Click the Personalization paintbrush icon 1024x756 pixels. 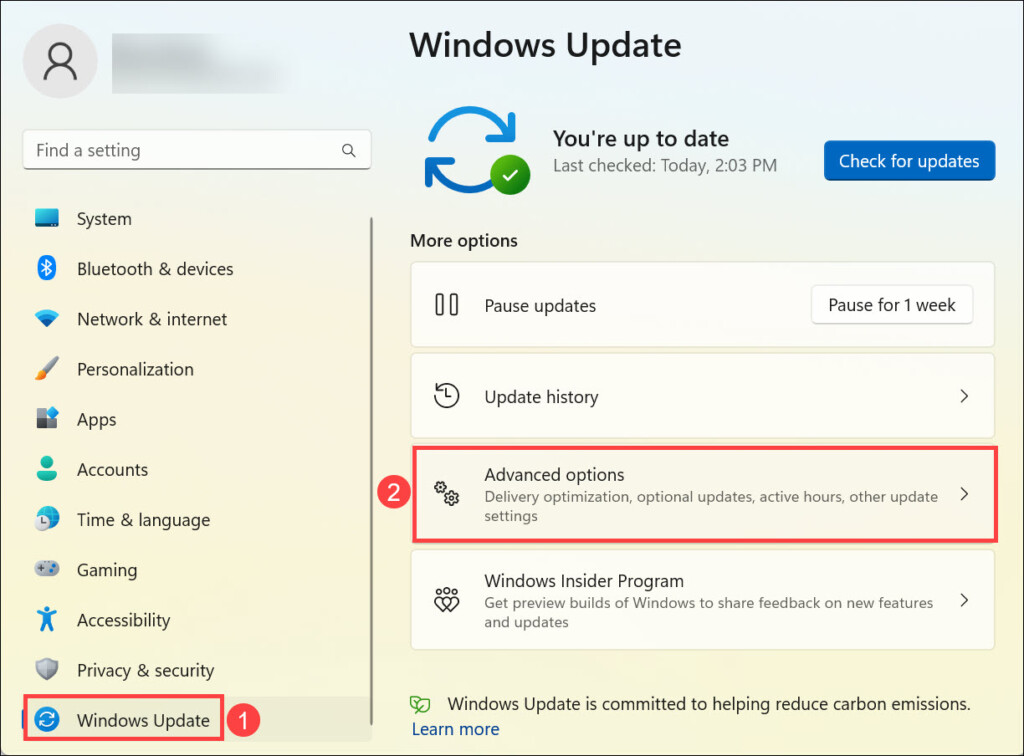47,369
